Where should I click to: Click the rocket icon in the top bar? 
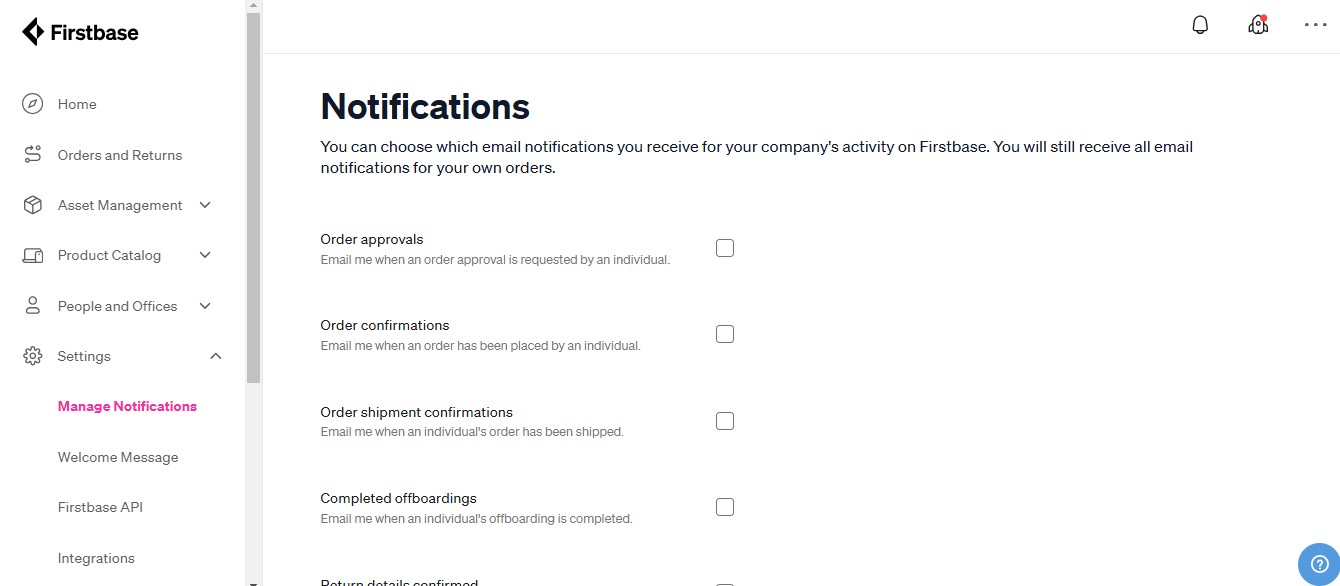1258,25
